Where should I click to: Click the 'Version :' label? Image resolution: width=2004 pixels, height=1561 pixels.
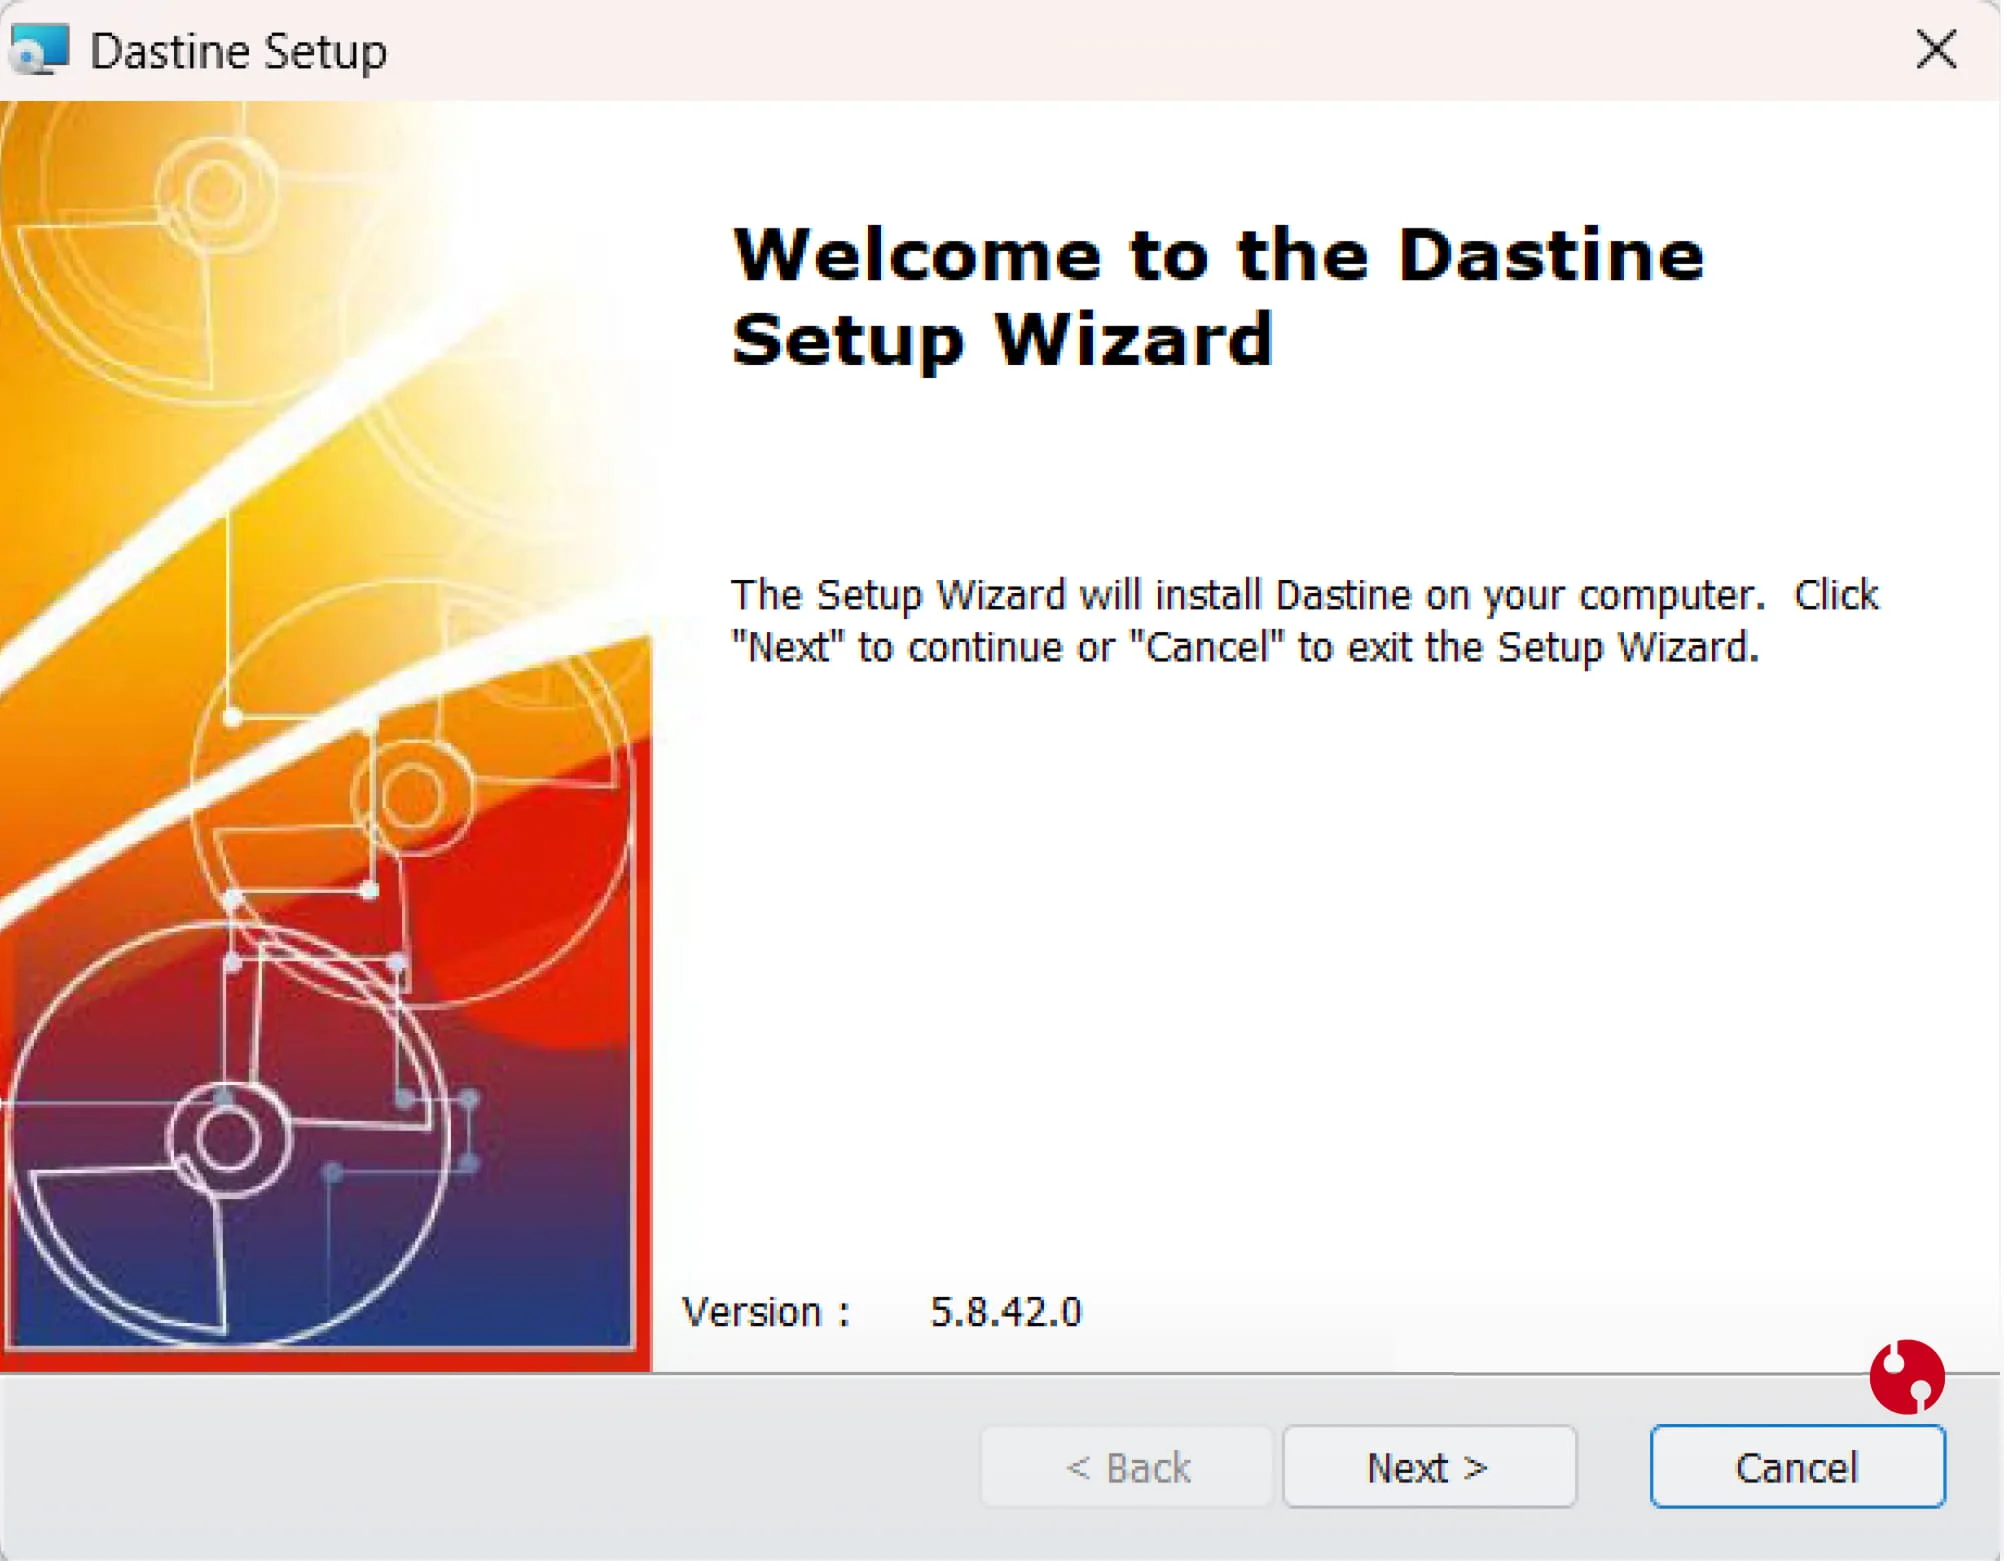coord(766,1312)
